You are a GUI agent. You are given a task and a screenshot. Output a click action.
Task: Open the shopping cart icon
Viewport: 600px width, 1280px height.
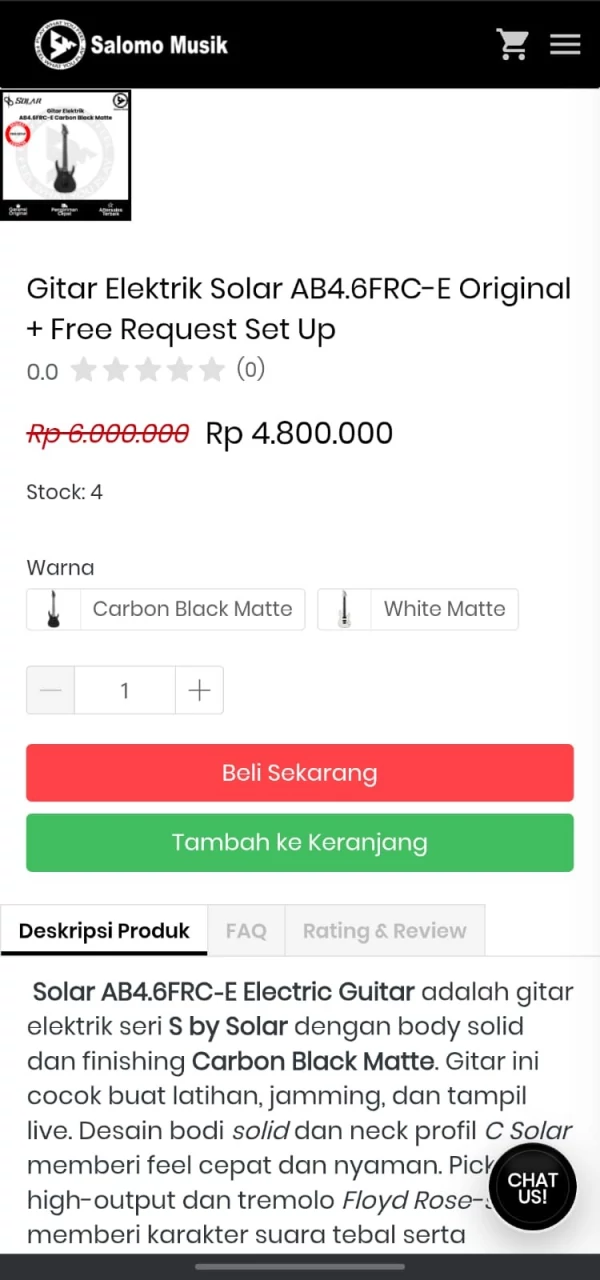click(x=513, y=44)
